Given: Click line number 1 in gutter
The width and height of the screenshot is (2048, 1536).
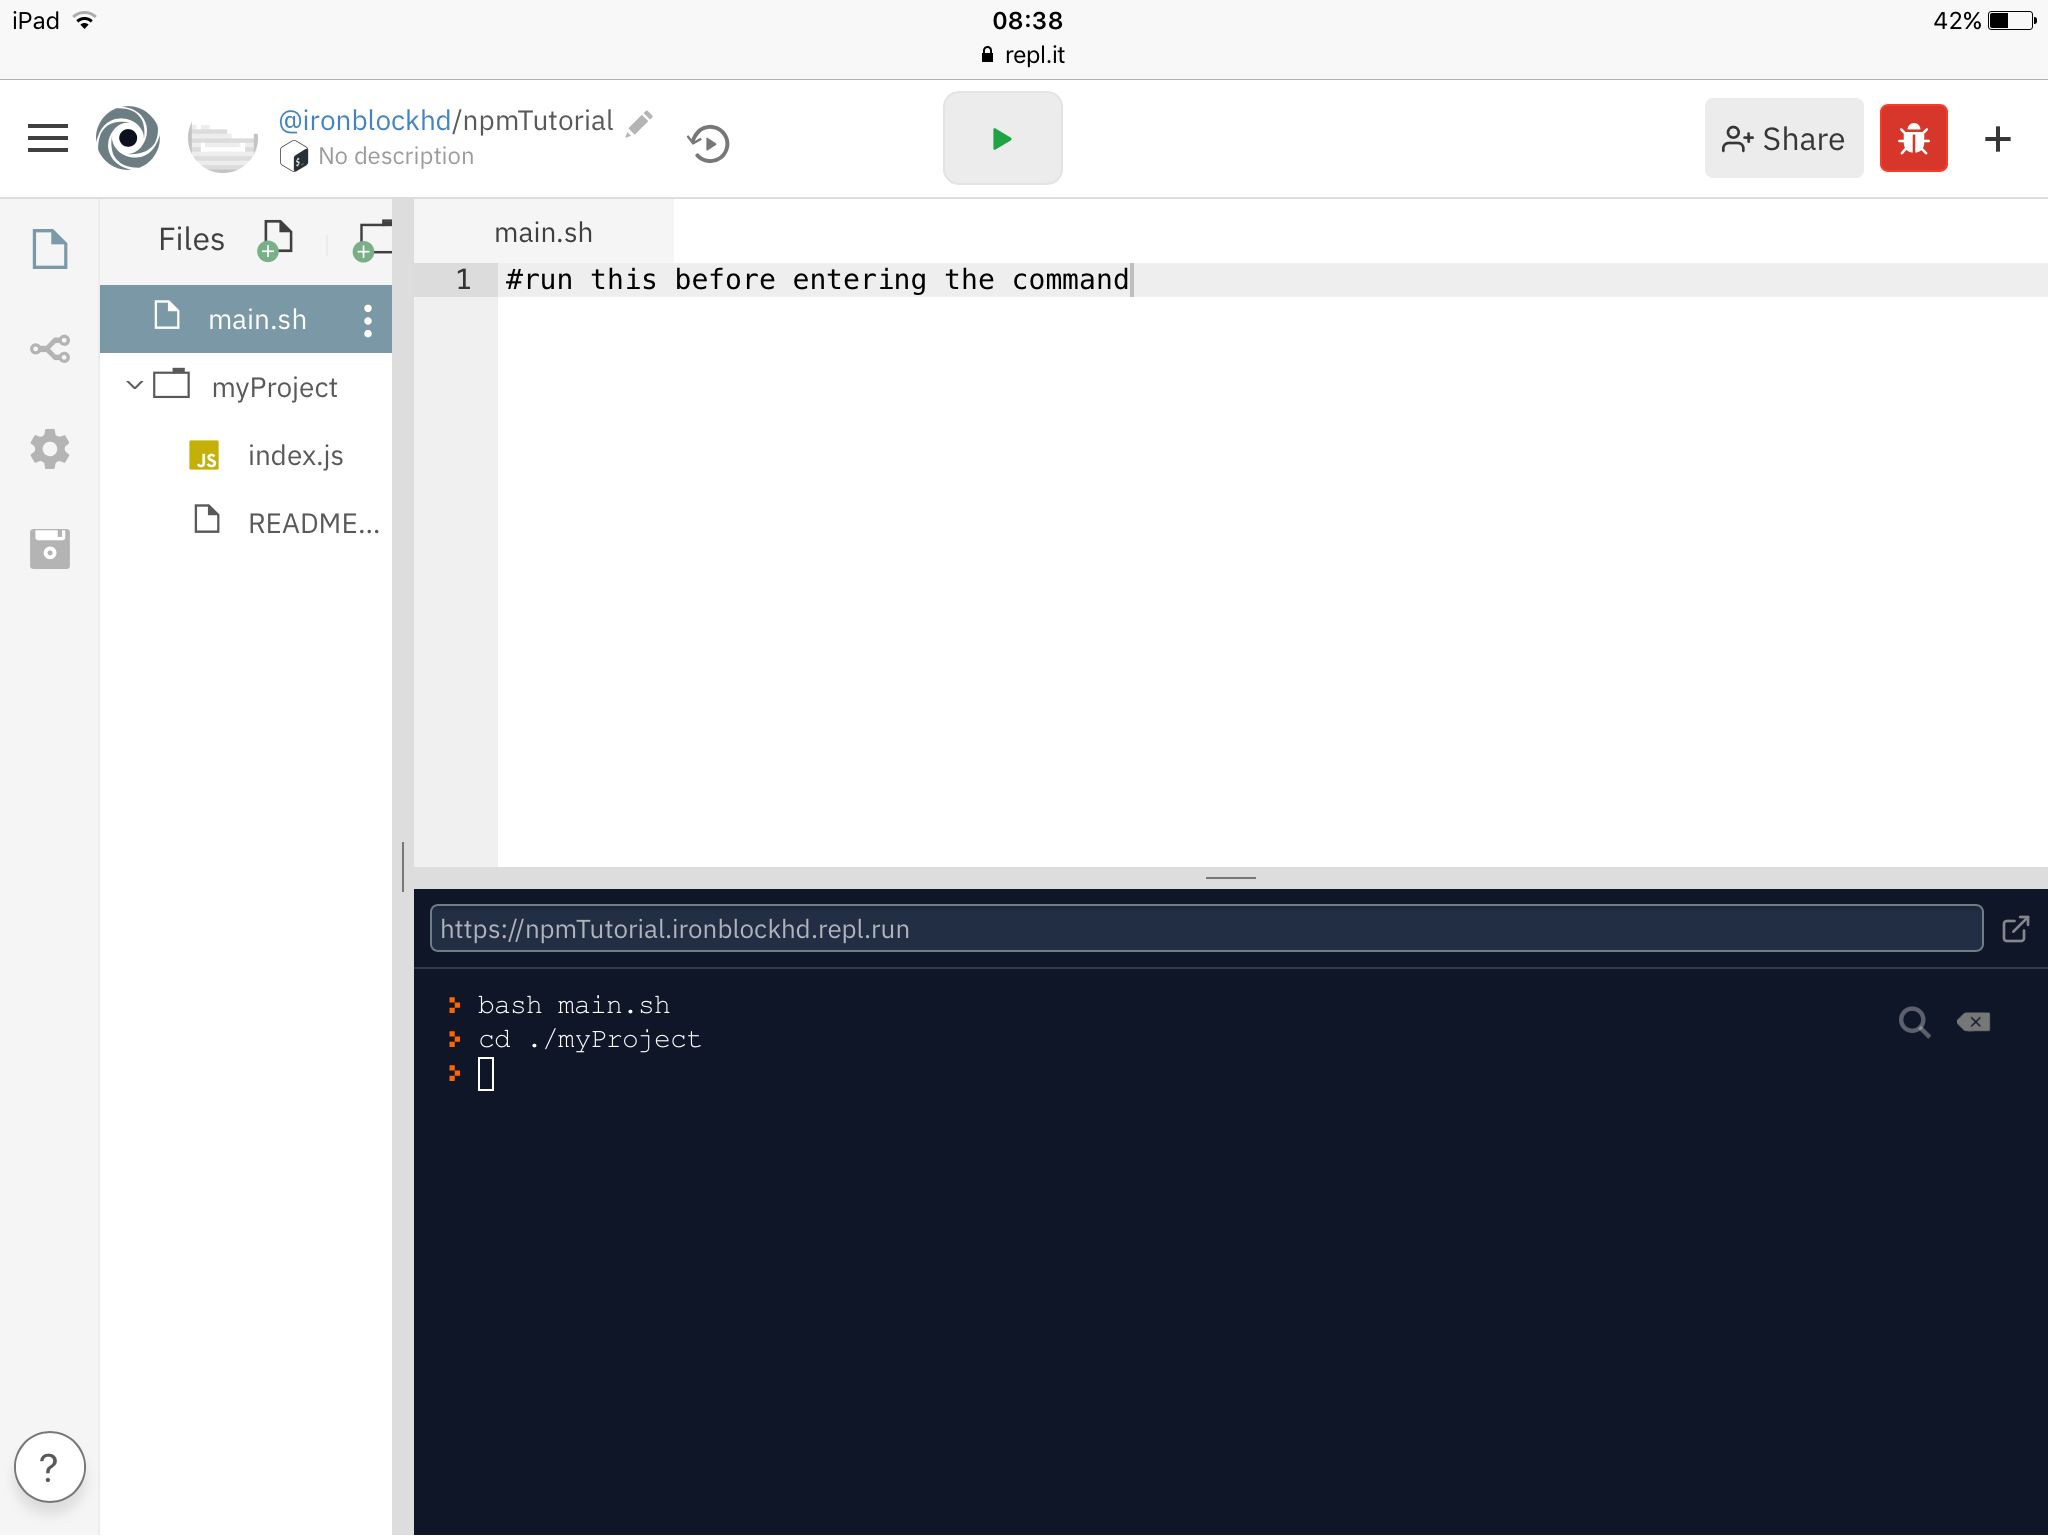Looking at the screenshot, I should (x=463, y=279).
